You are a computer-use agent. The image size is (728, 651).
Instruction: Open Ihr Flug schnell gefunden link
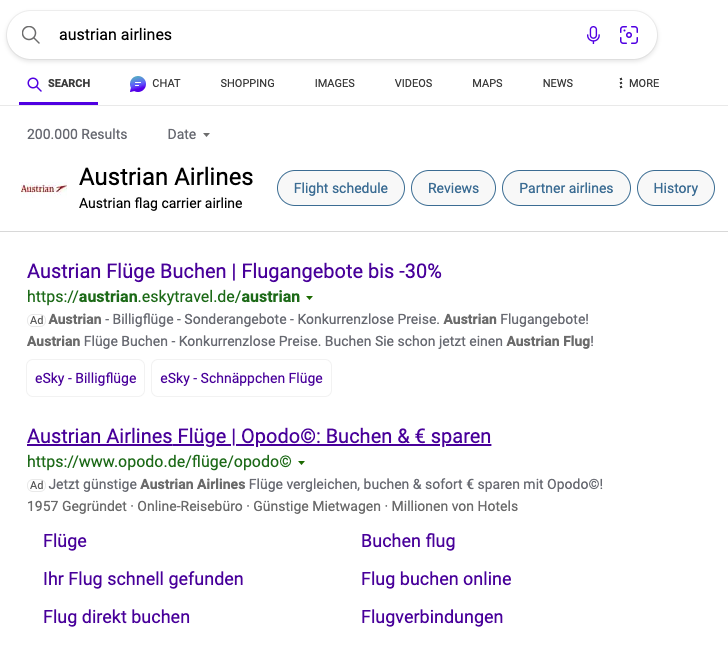(143, 579)
